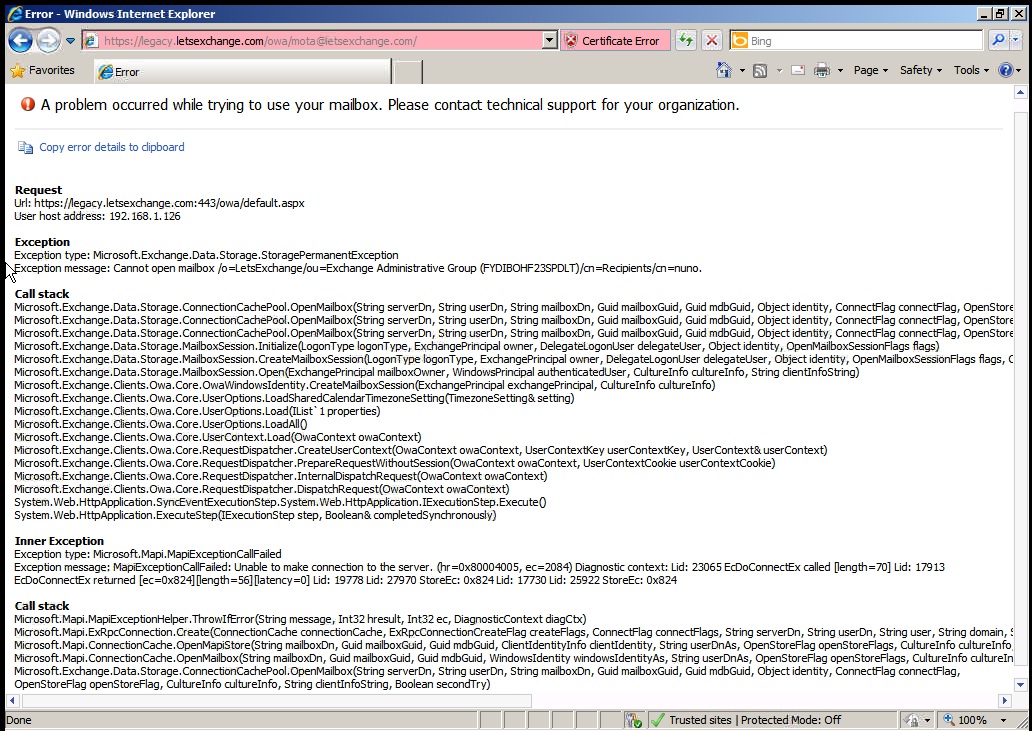Image resolution: width=1032 pixels, height=731 pixels.
Task: Open the recent pages dropdown arrow
Action: 70,41
